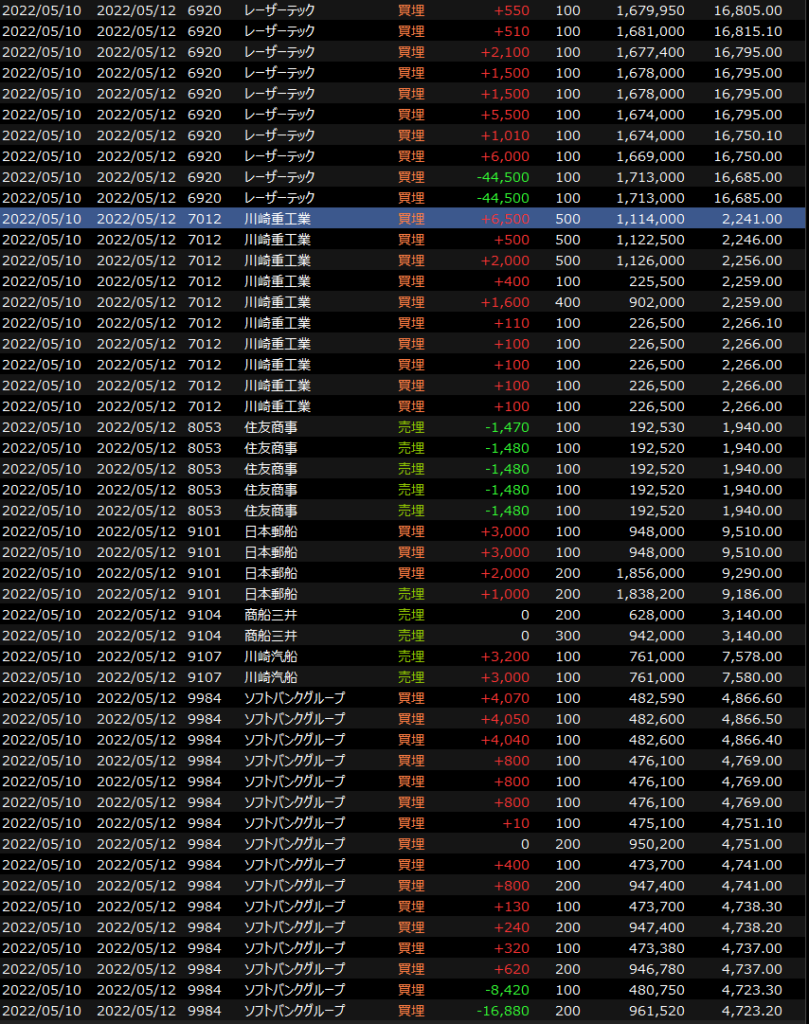Select the 川崎重工業 row priced 2,266.10
The height and width of the screenshot is (1024, 809).
[x=400, y=323]
